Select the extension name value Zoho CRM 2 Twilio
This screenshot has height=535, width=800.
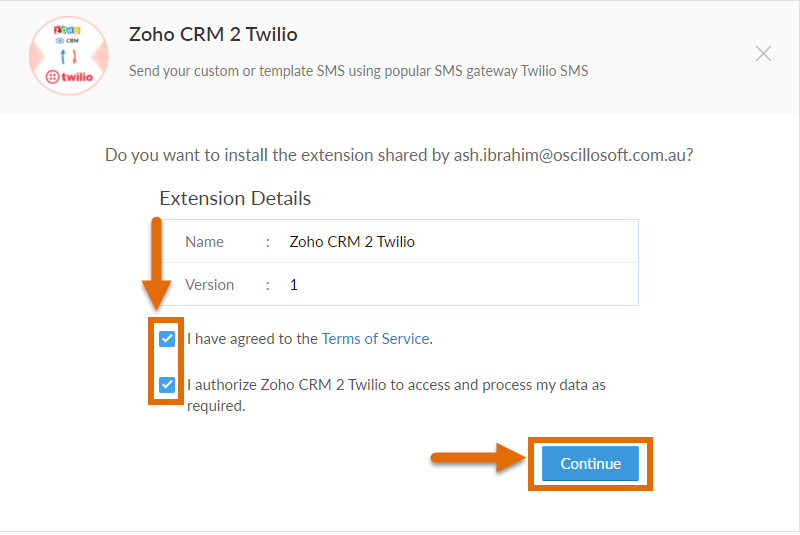click(x=352, y=242)
